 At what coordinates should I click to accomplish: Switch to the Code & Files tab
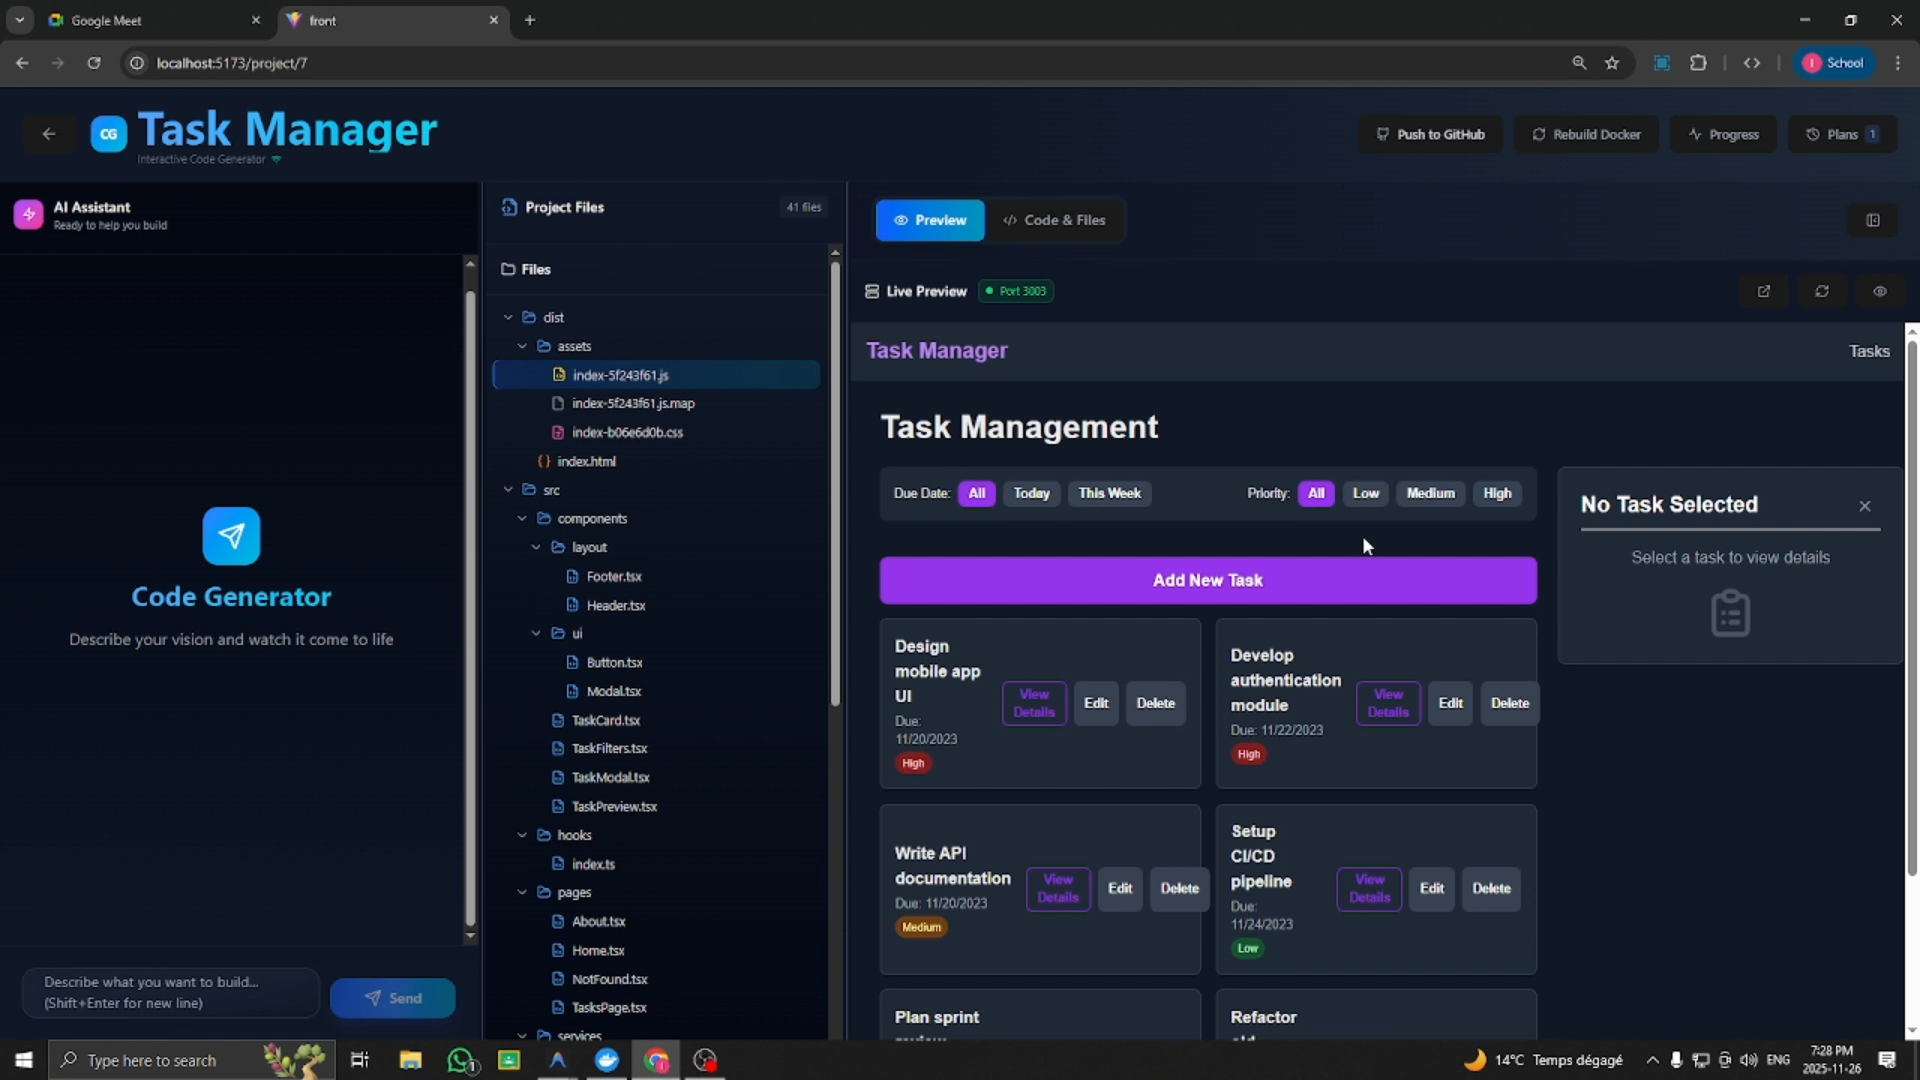[x=1055, y=220]
